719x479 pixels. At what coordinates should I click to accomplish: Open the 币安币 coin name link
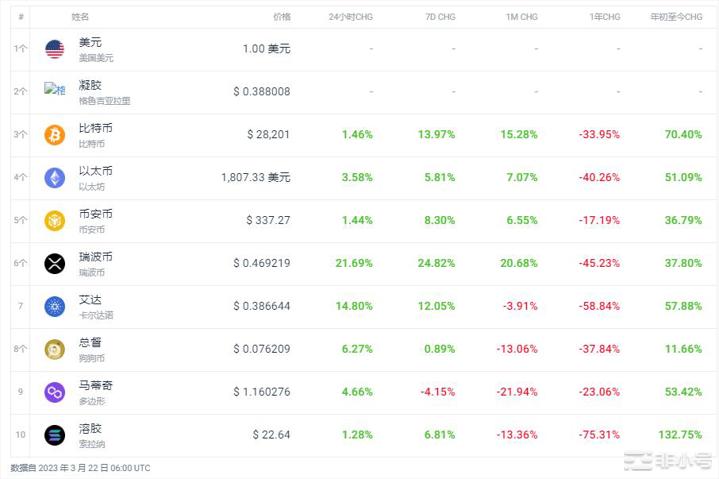click(95, 214)
